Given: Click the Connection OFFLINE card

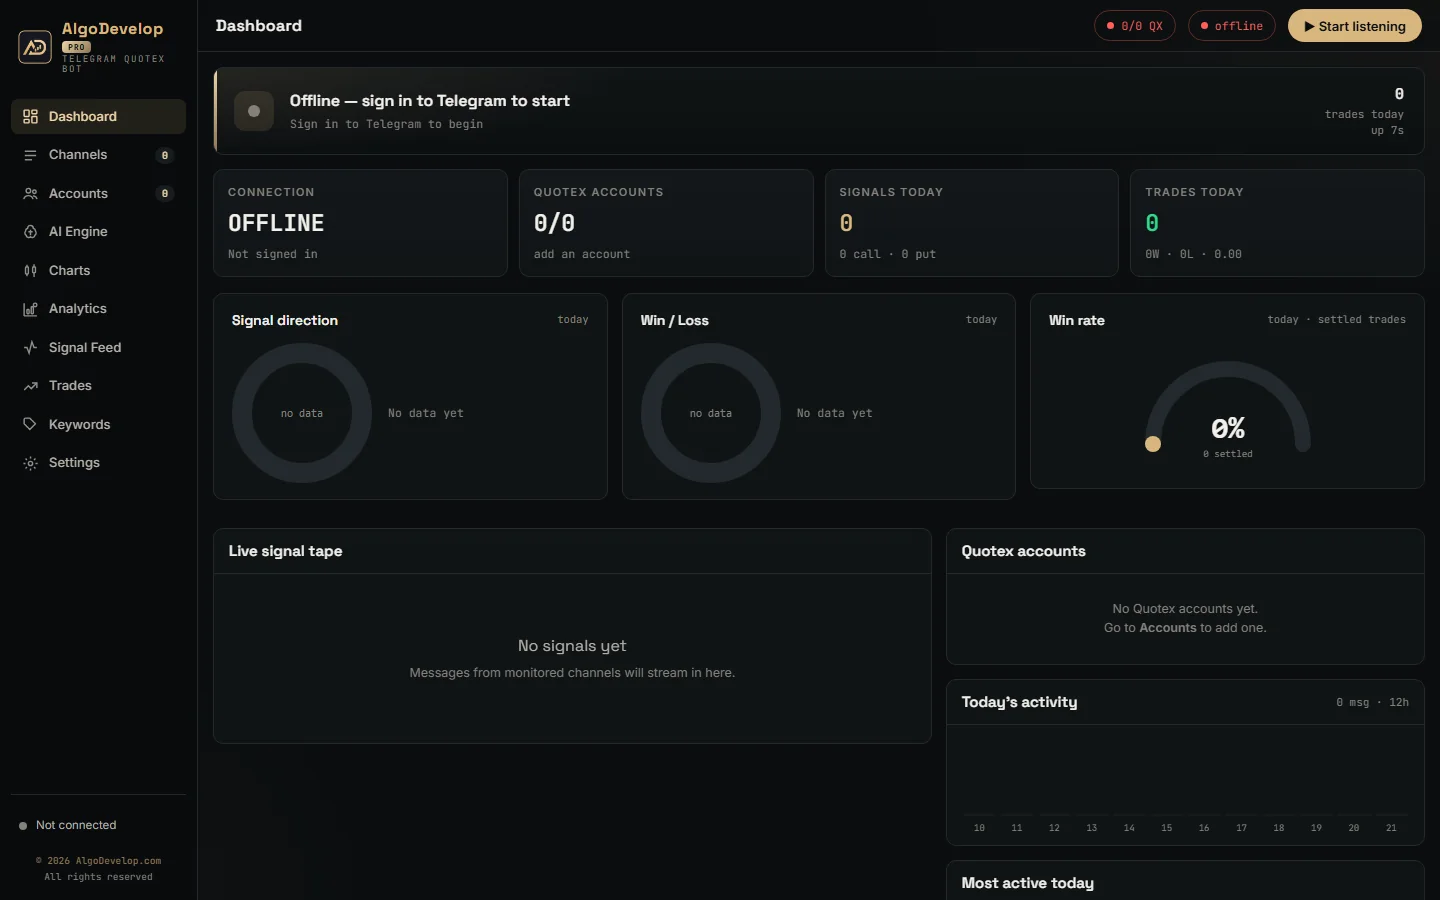Looking at the screenshot, I should click(360, 223).
